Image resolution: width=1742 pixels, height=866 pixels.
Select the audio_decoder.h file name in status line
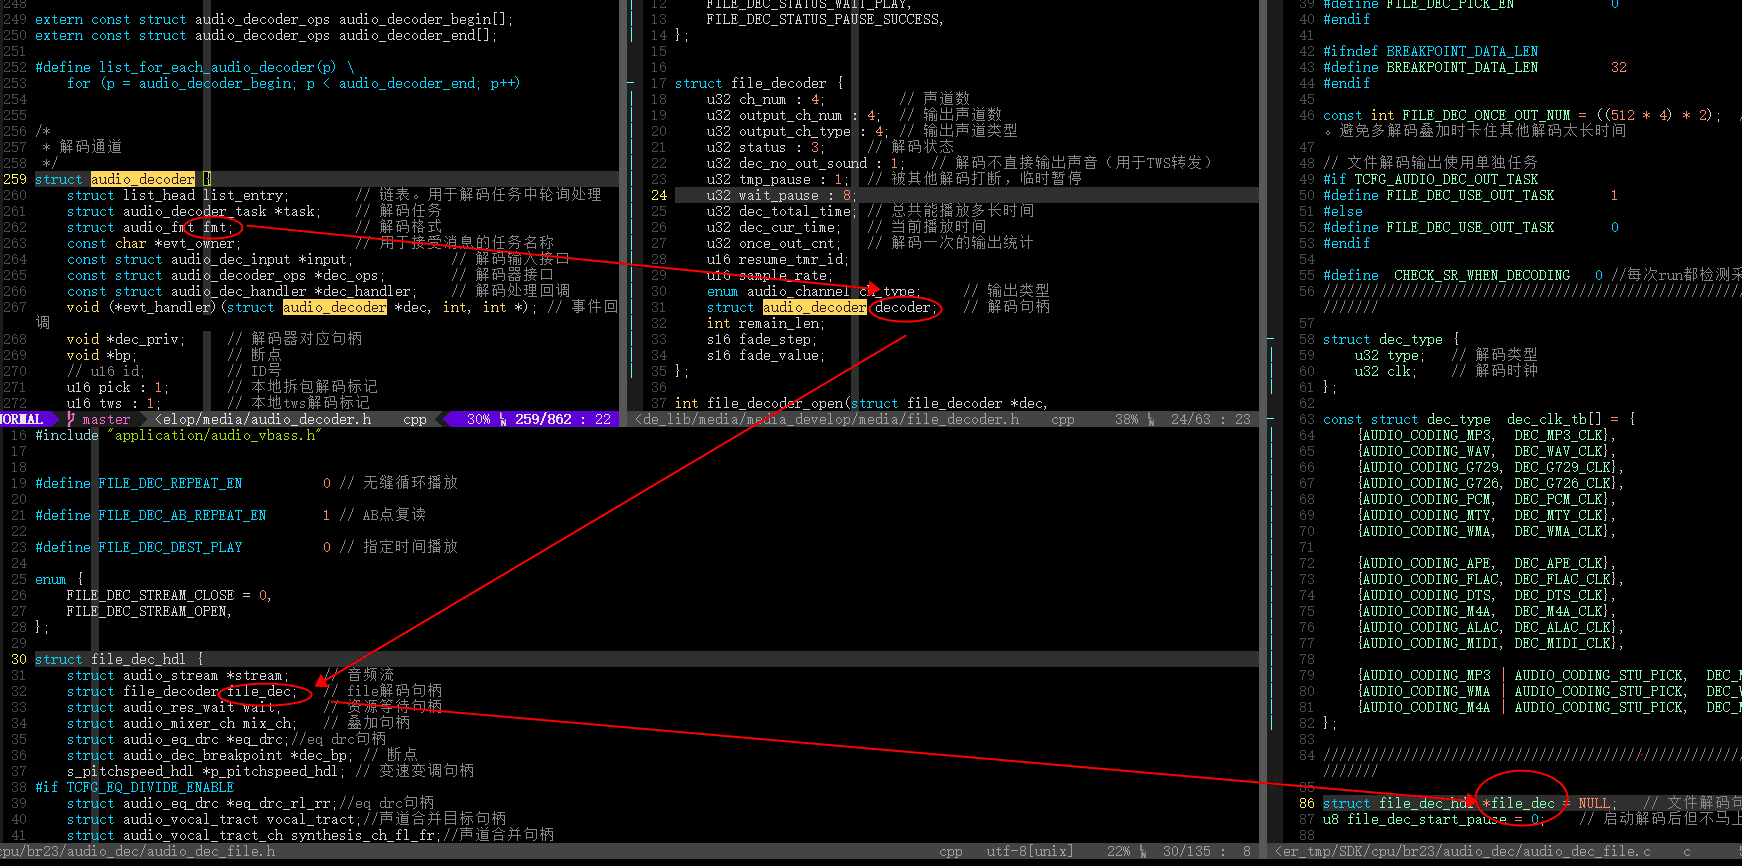coord(263,419)
